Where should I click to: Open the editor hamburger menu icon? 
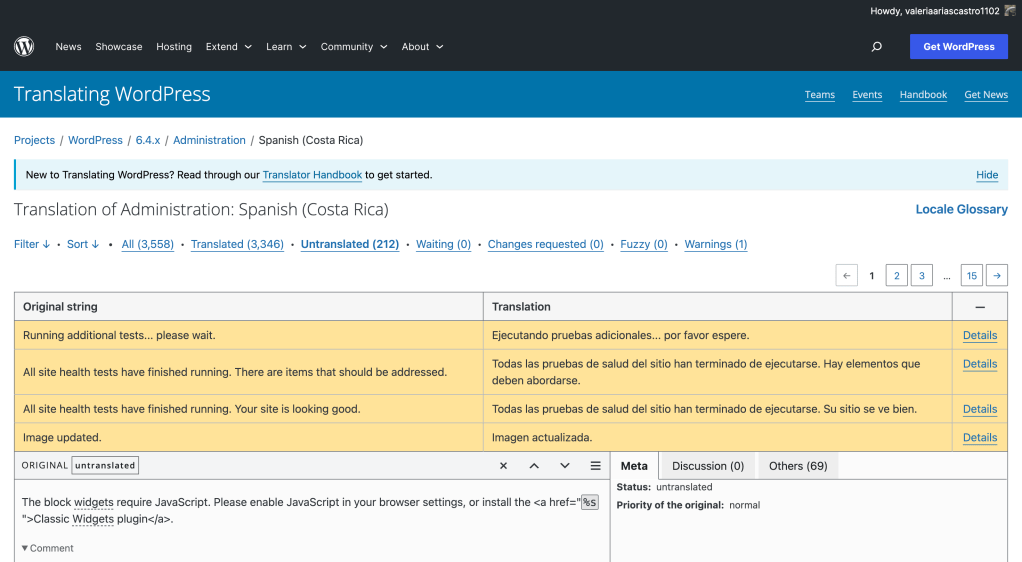[x=595, y=466]
